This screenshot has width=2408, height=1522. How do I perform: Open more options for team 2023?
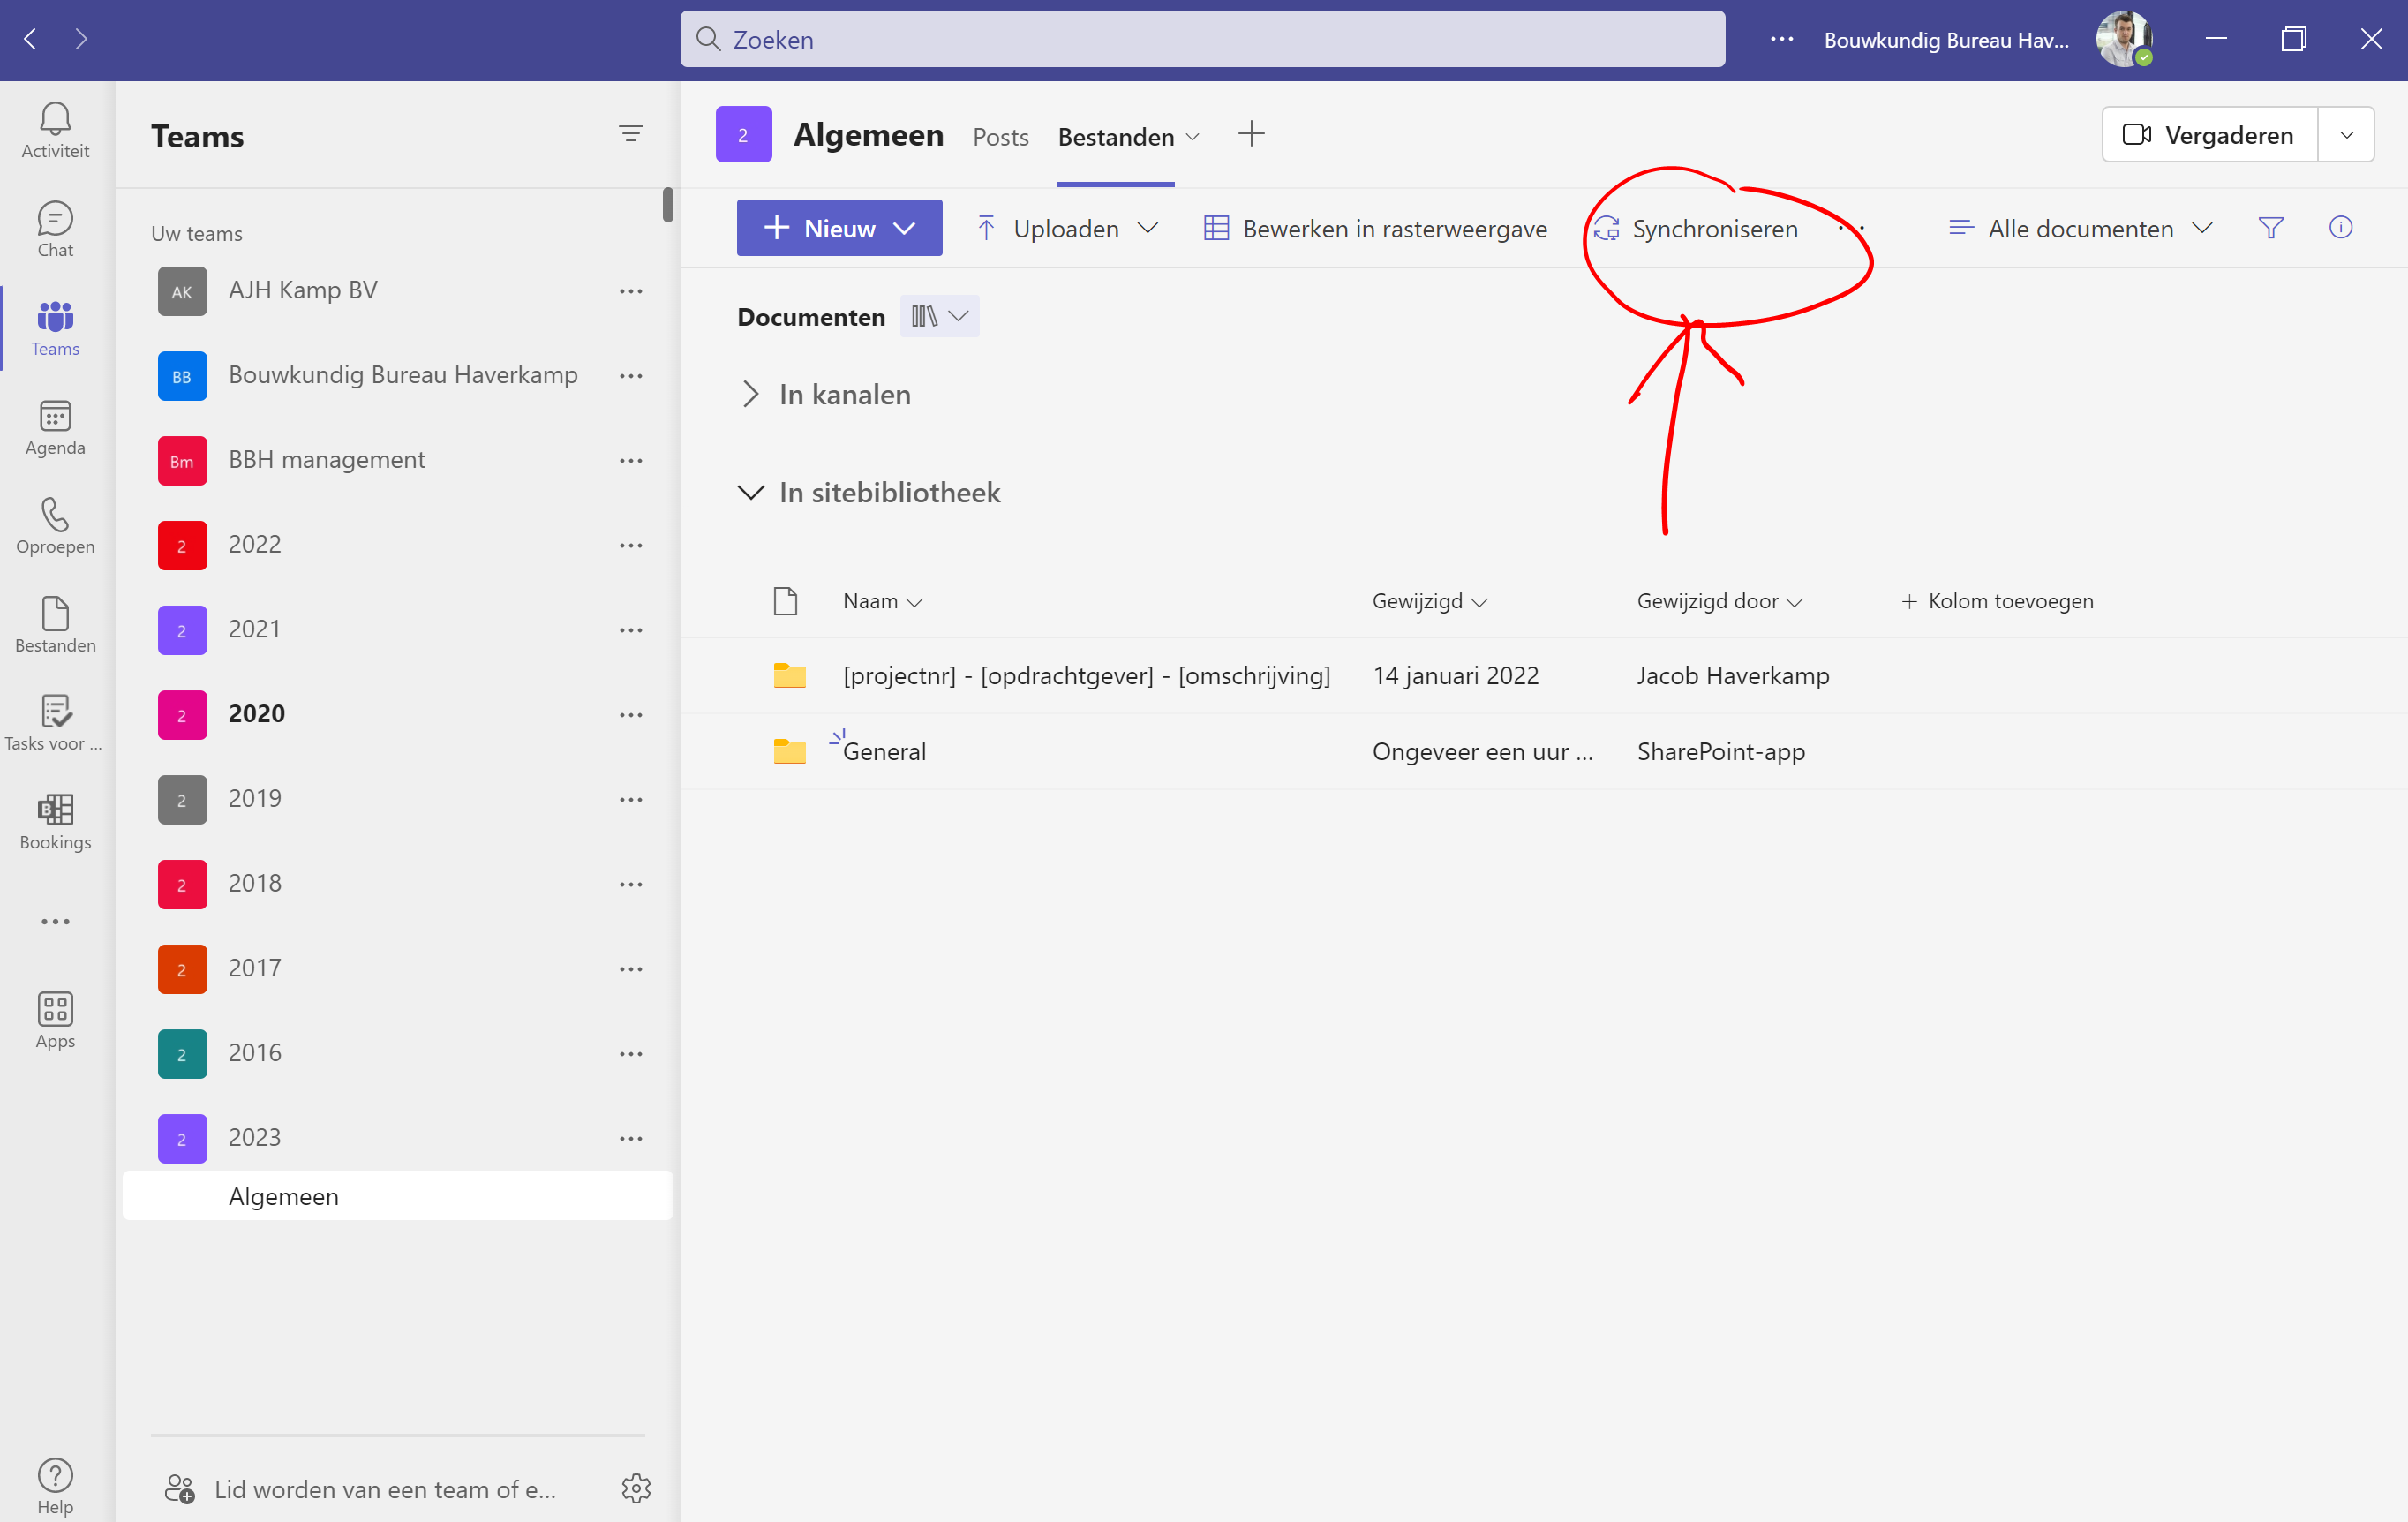(631, 1139)
